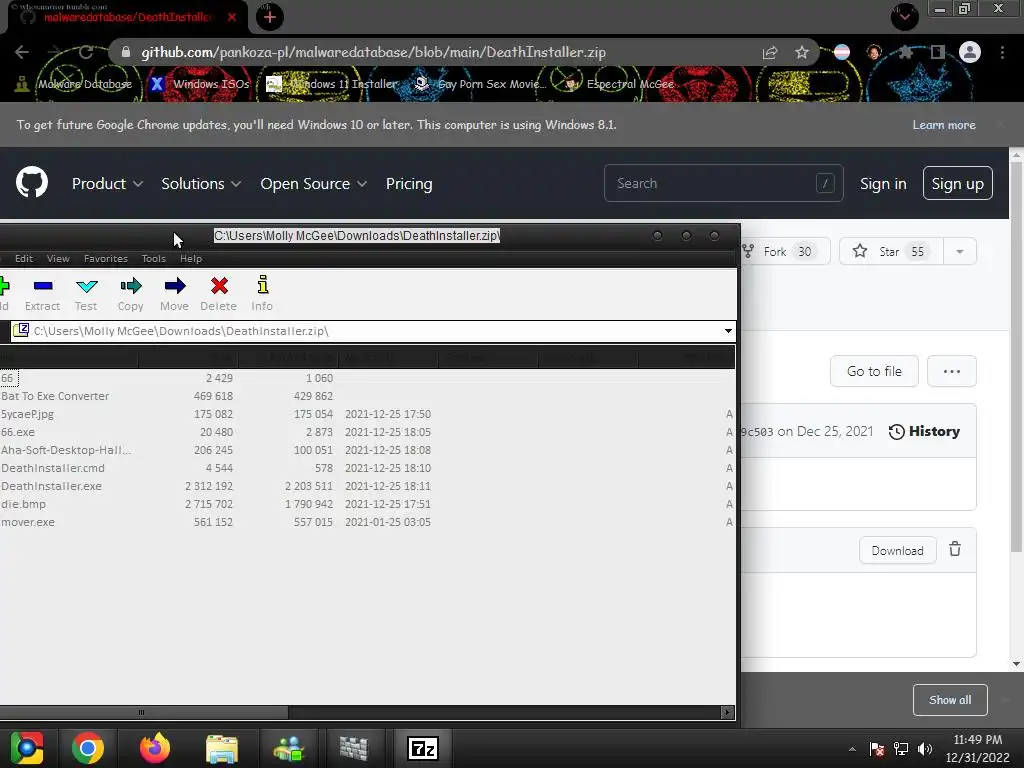Open Info for the selected archive item
This screenshot has height=768, width=1024.
point(262,293)
